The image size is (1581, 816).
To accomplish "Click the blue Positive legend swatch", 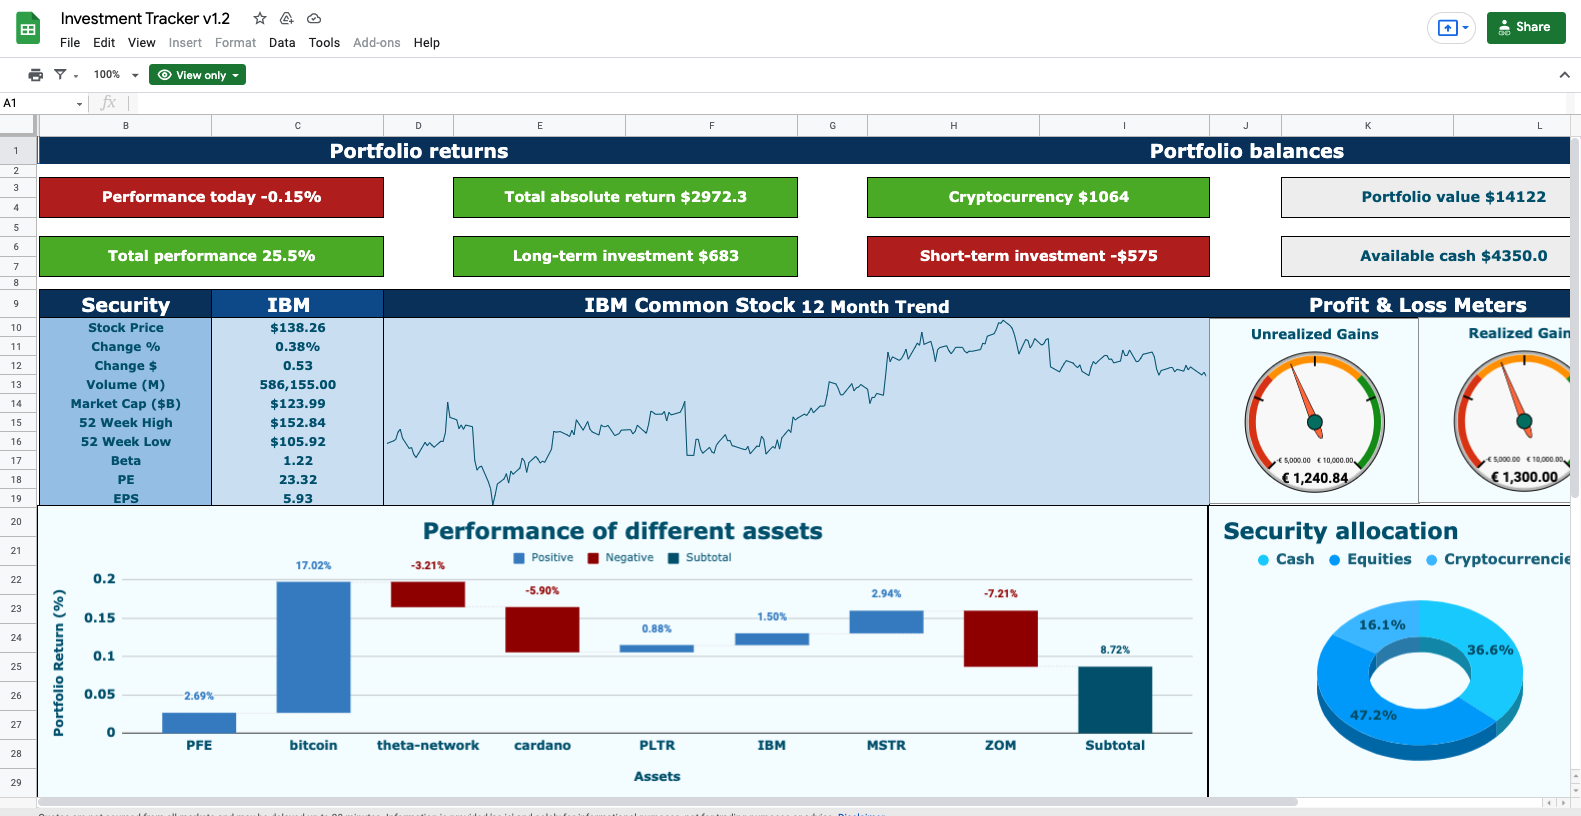I will click(519, 558).
